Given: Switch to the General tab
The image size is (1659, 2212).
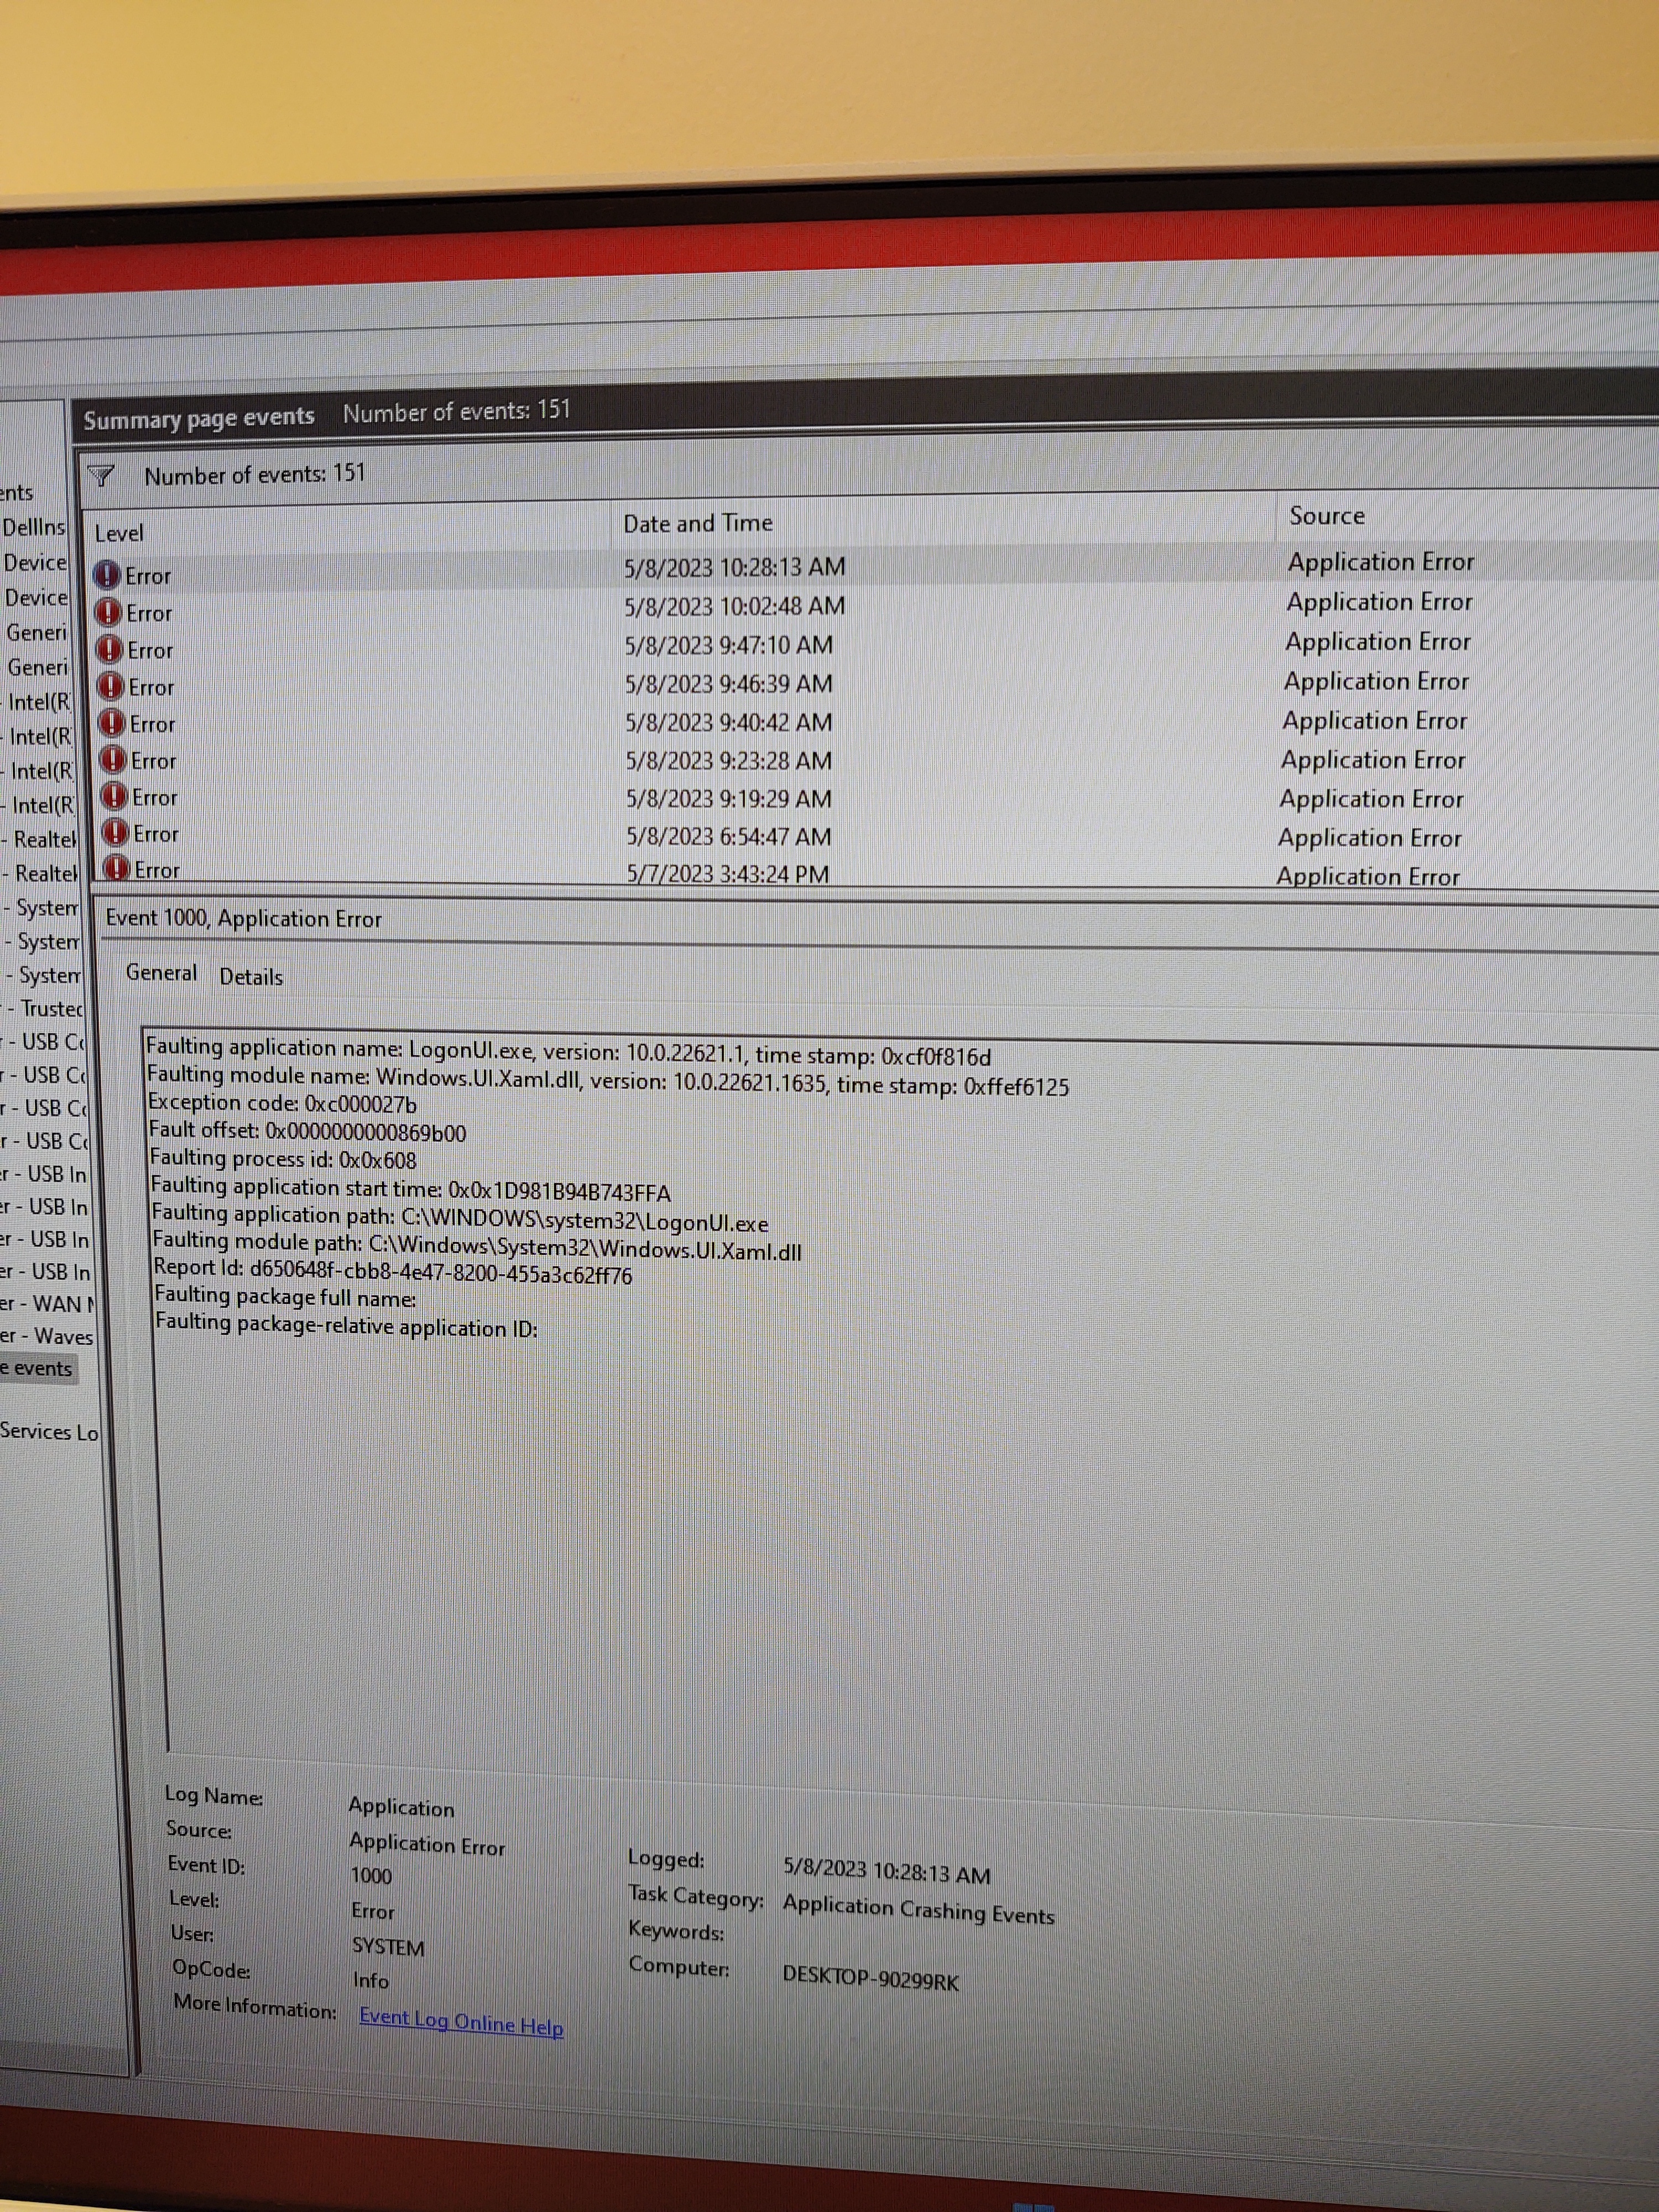Looking at the screenshot, I should point(161,972).
